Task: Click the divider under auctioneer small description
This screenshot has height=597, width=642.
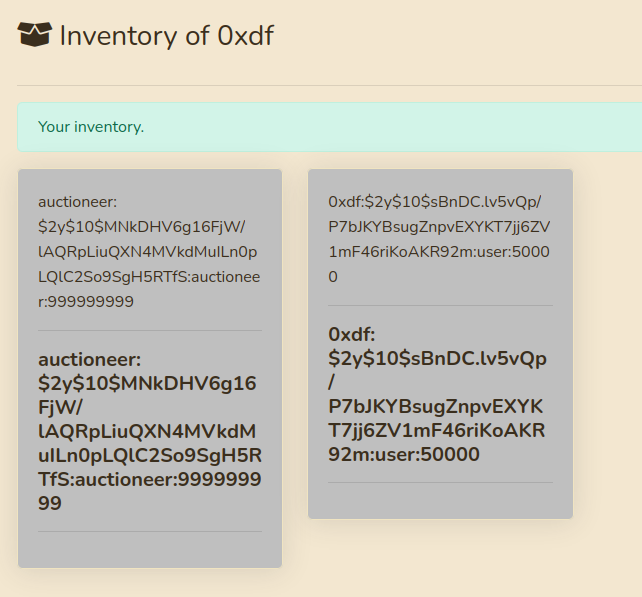Action: click(149, 330)
